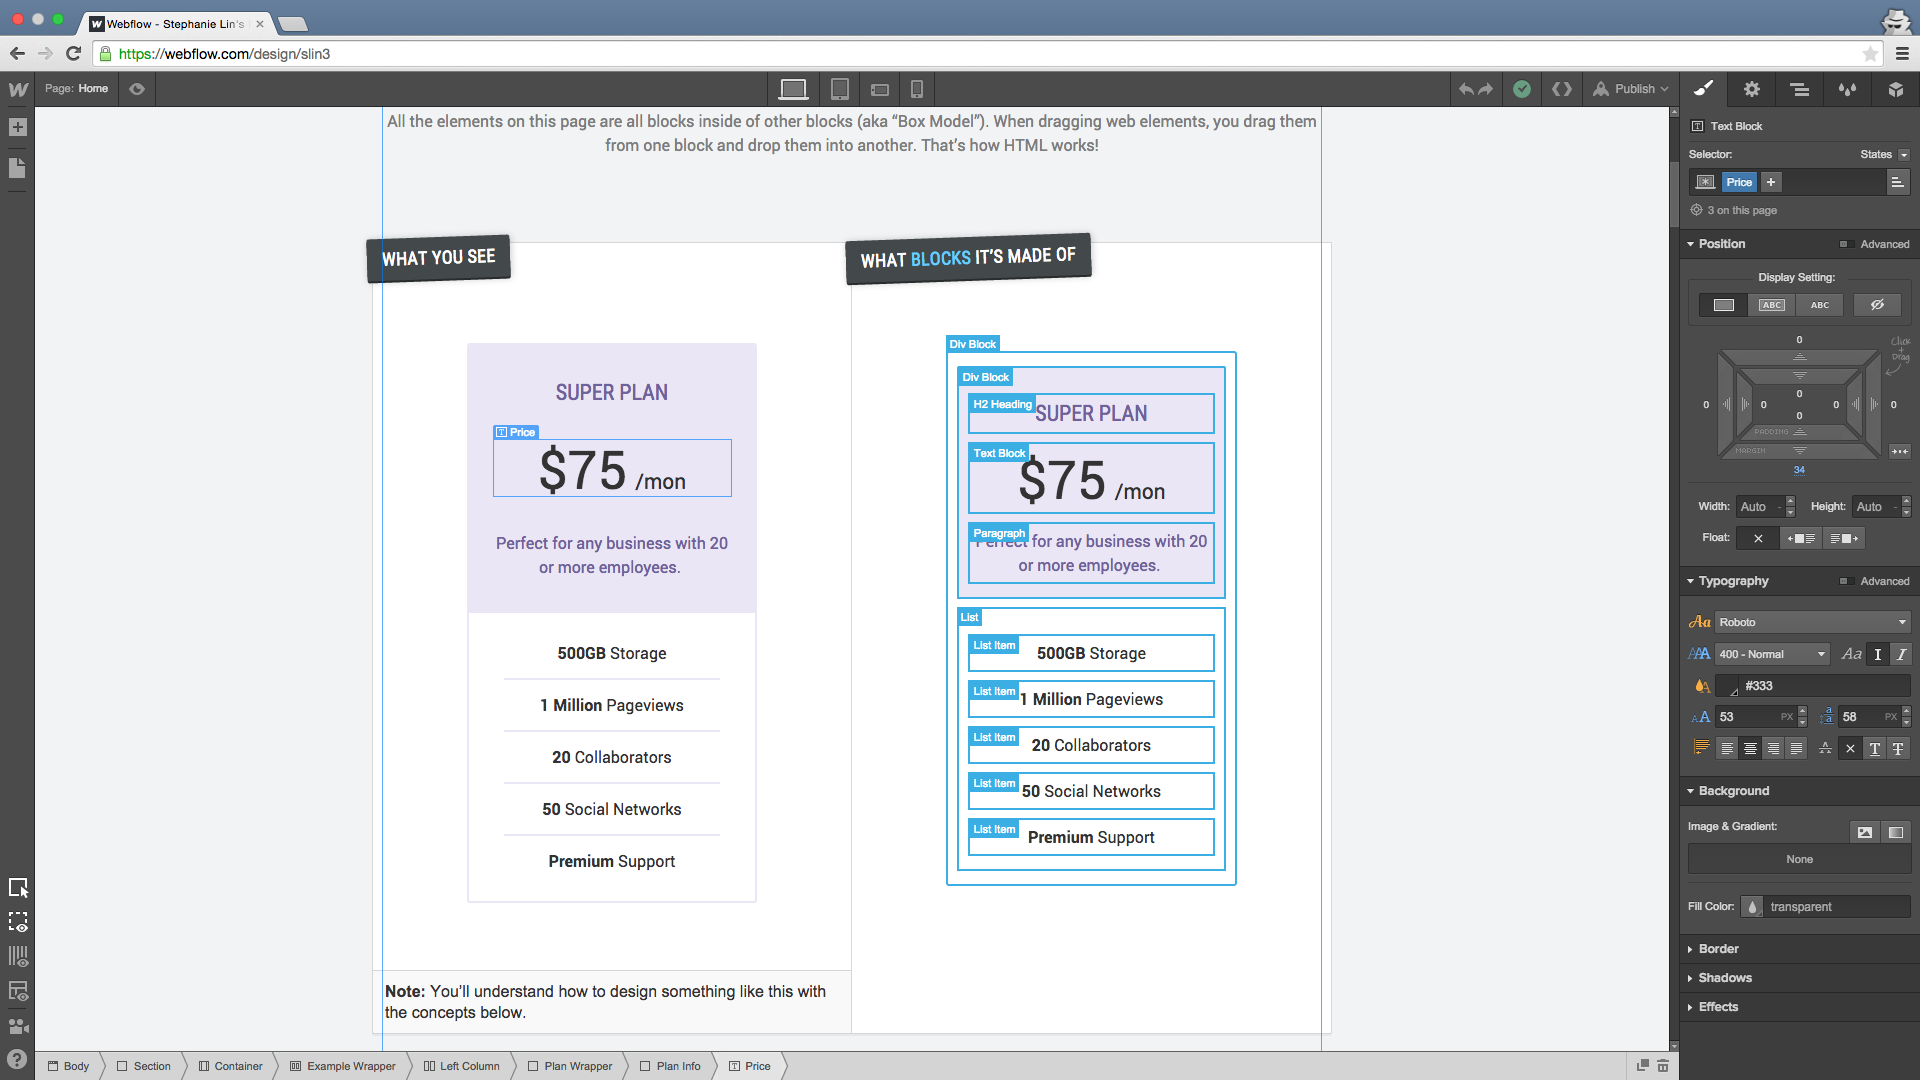The height and width of the screenshot is (1080, 1920).
Task: Open the 400 - Normal weight dropdown
Action: tap(1773, 654)
